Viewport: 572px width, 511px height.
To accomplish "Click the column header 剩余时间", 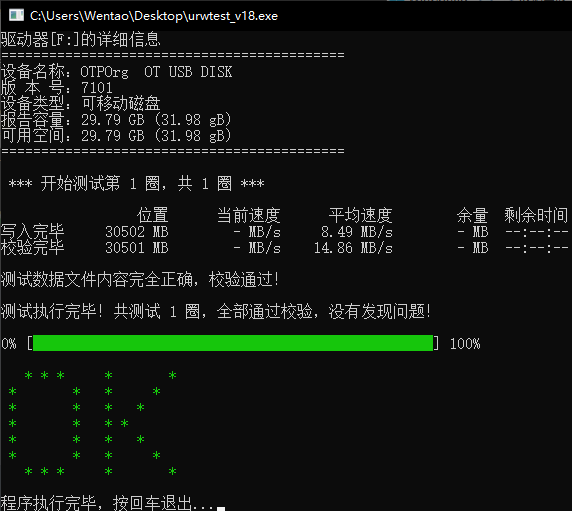I will click(x=536, y=215).
